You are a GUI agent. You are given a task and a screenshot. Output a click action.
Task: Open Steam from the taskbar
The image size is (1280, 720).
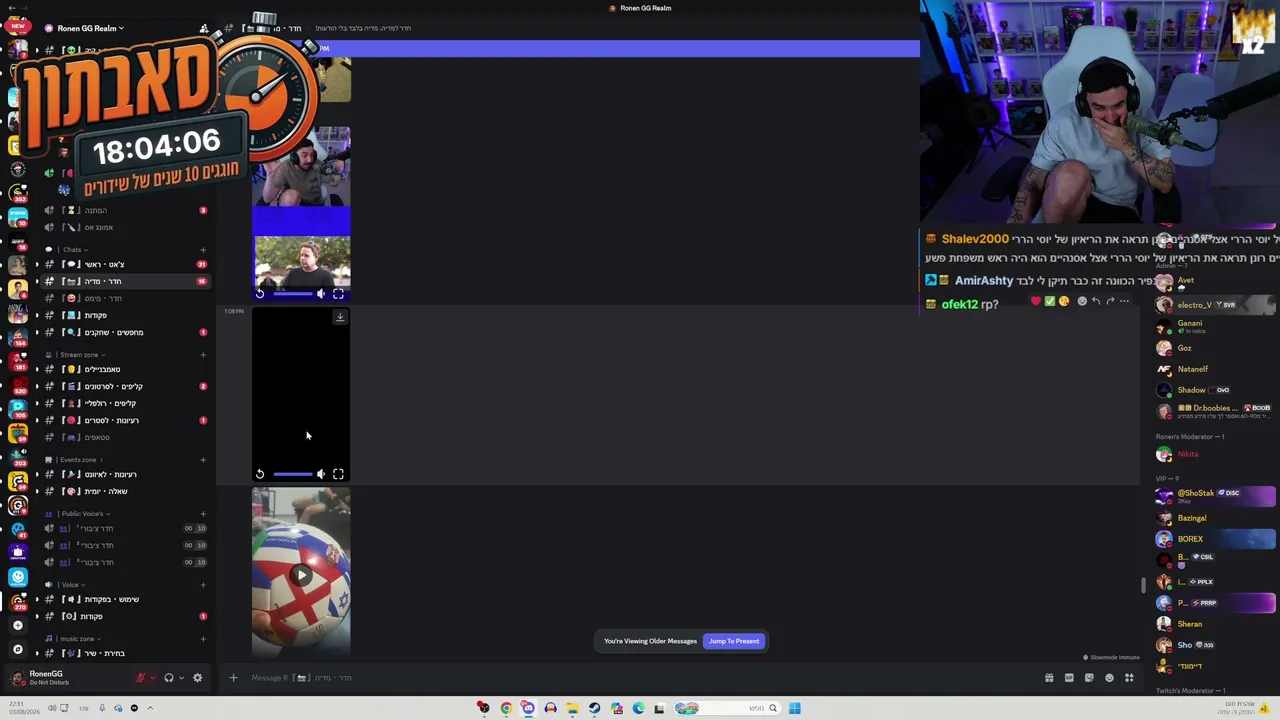click(x=594, y=708)
